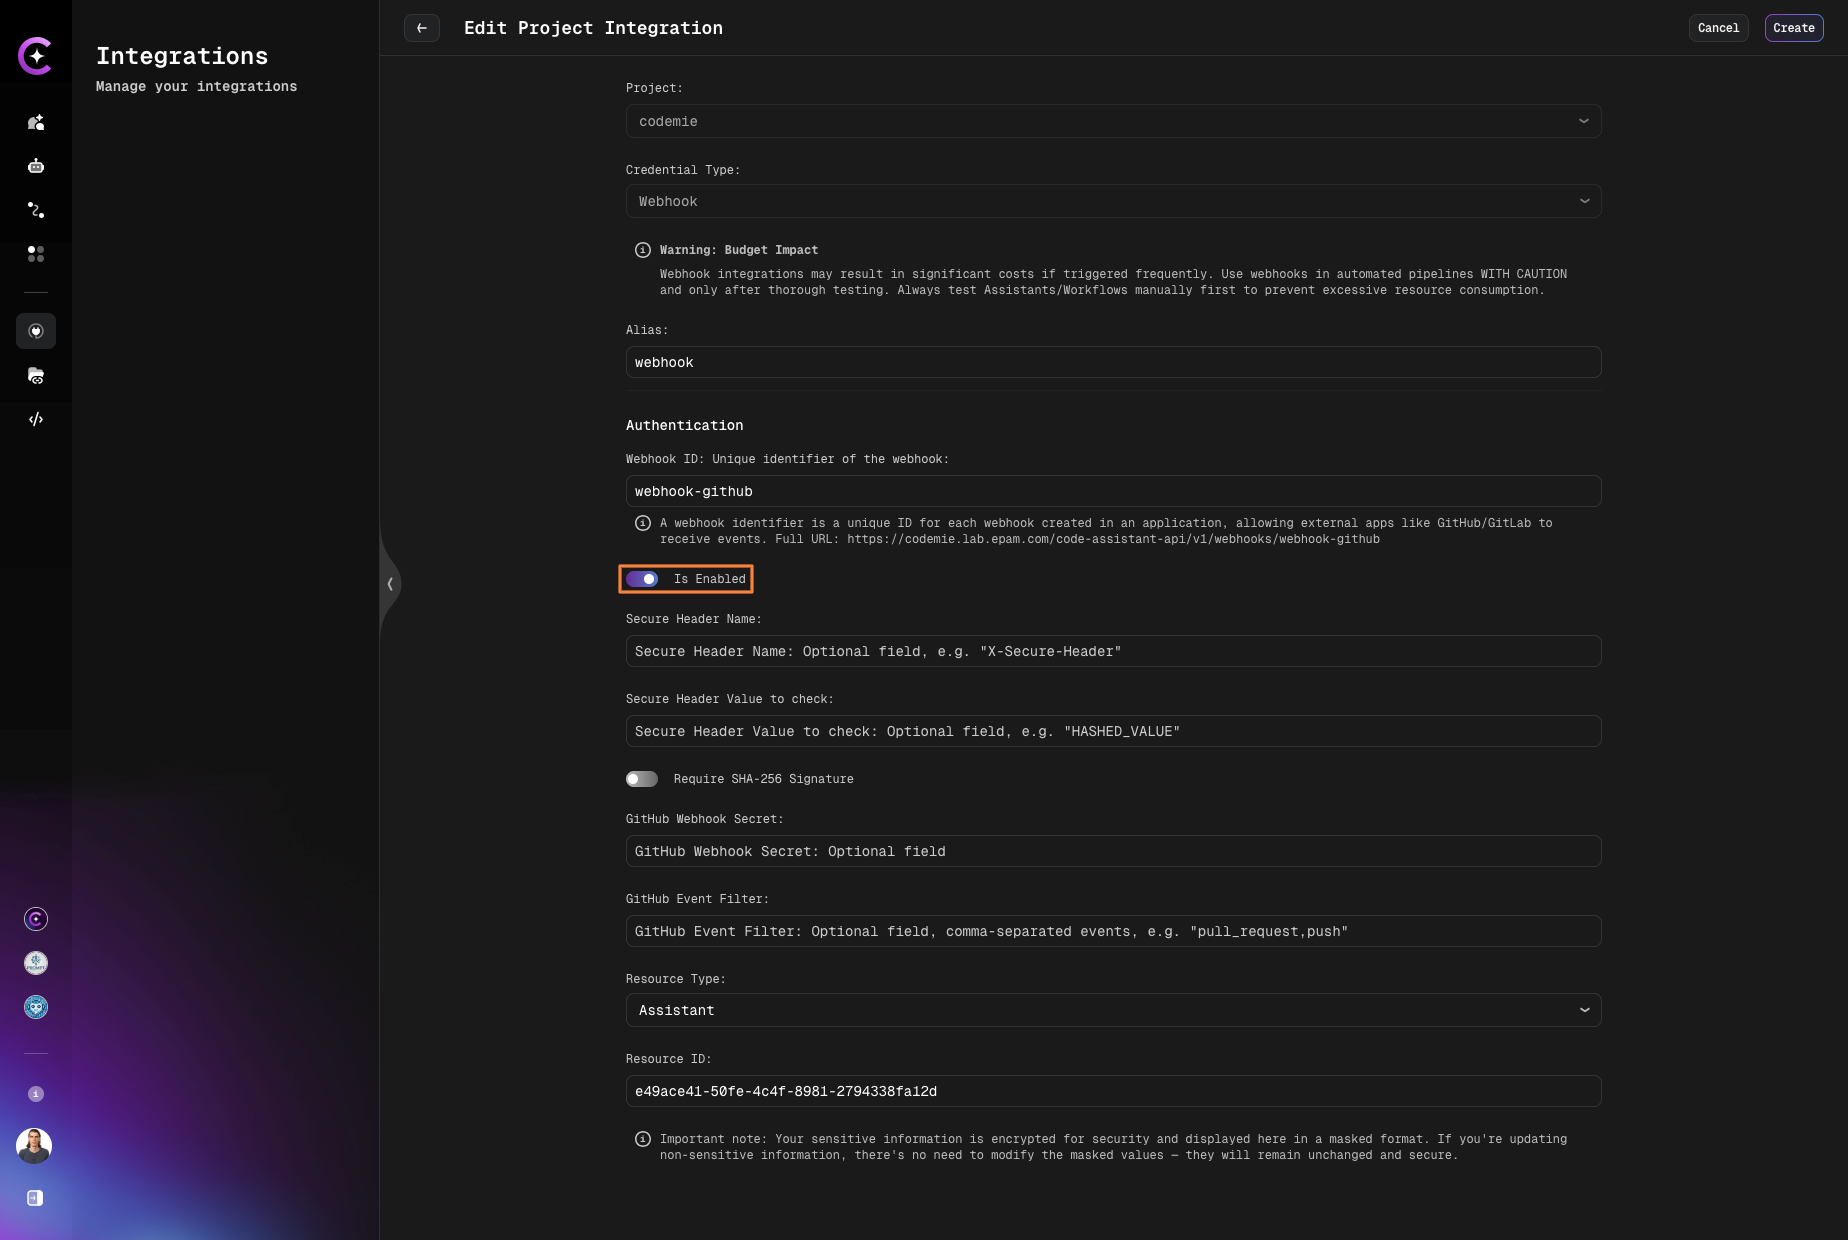This screenshot has height=1240, width=1848.
Task: Collapse the Integrations side panel handle
Action: point(390,584)
